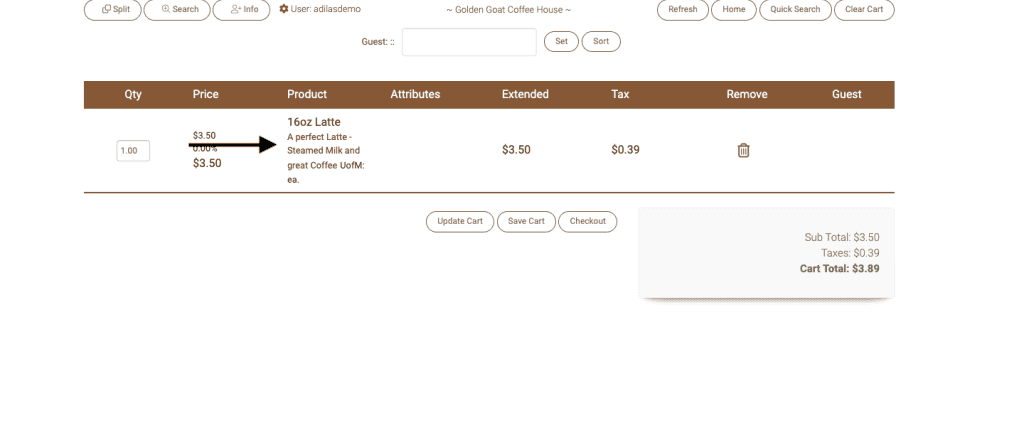The height and width of the screenshot is (435, 1024).
Task: Click the Split button
Action: [x=113, y=10]
